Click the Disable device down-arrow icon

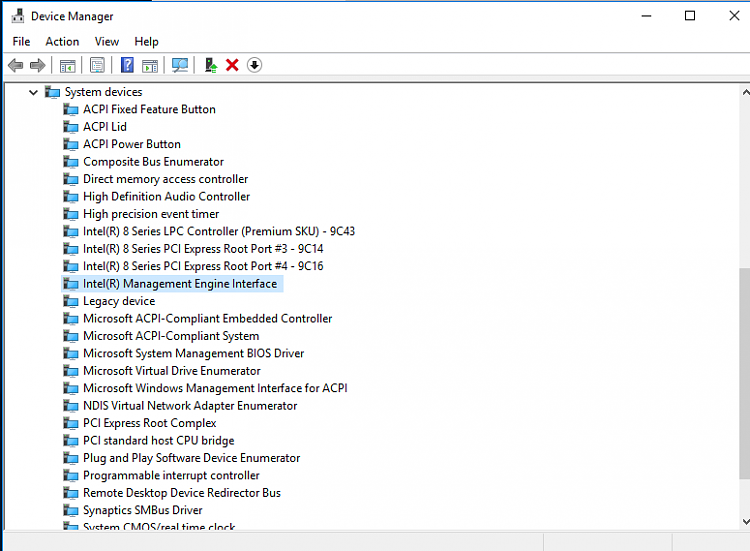254,65
